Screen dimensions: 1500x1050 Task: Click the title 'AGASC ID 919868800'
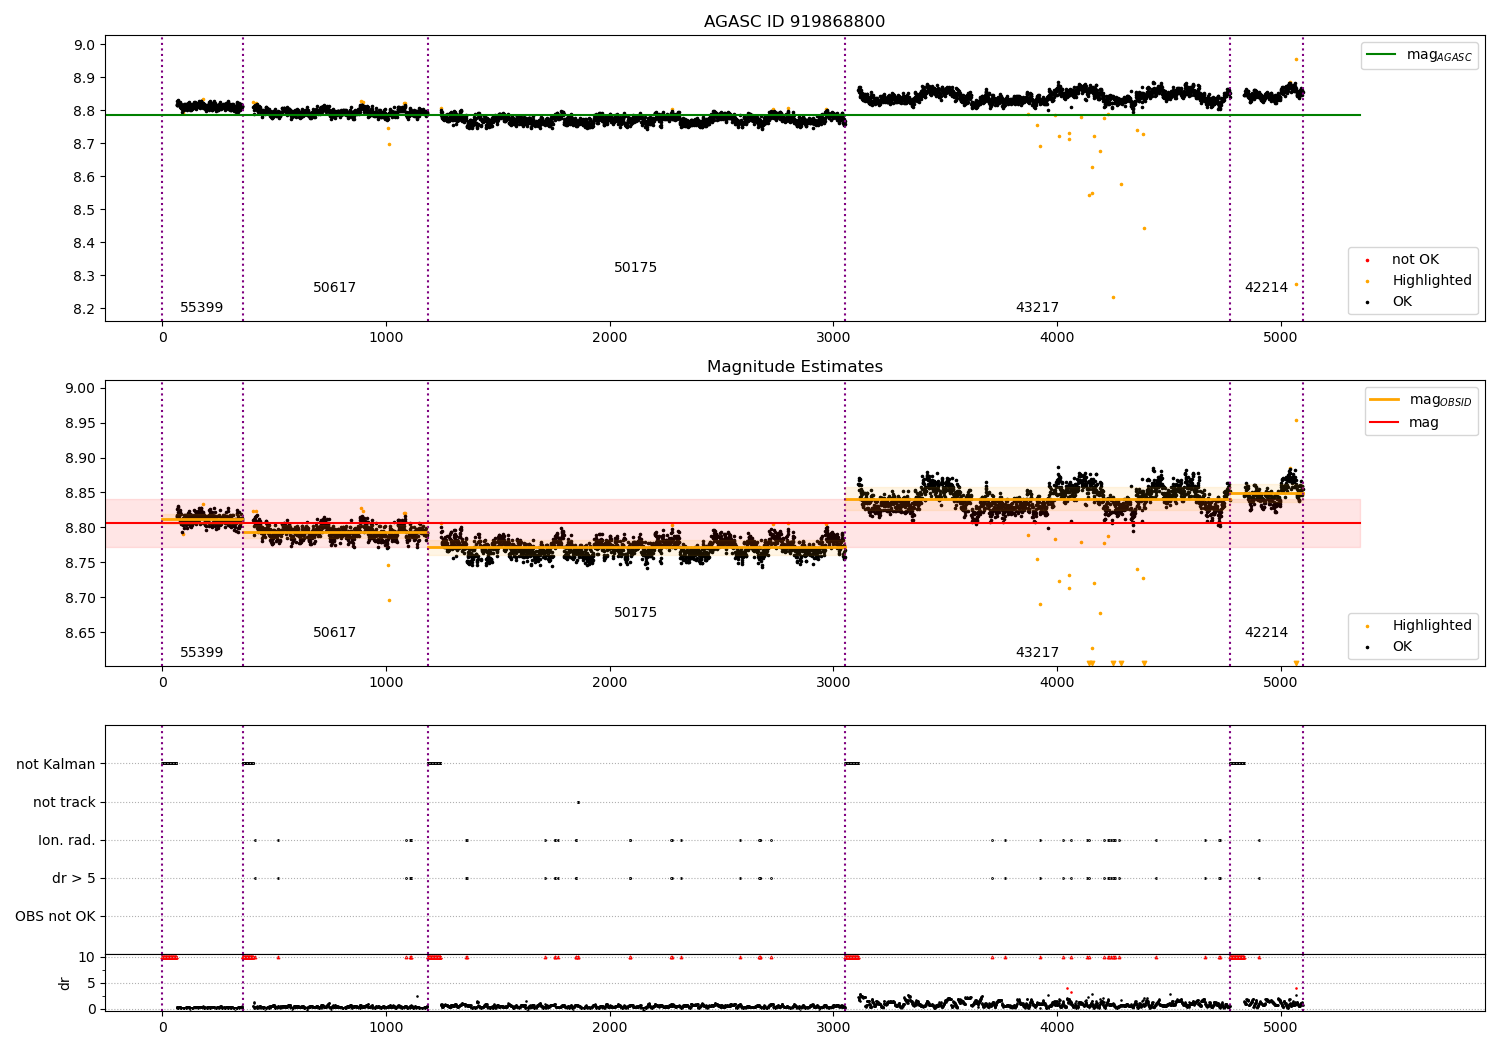(x=794, y=22)
